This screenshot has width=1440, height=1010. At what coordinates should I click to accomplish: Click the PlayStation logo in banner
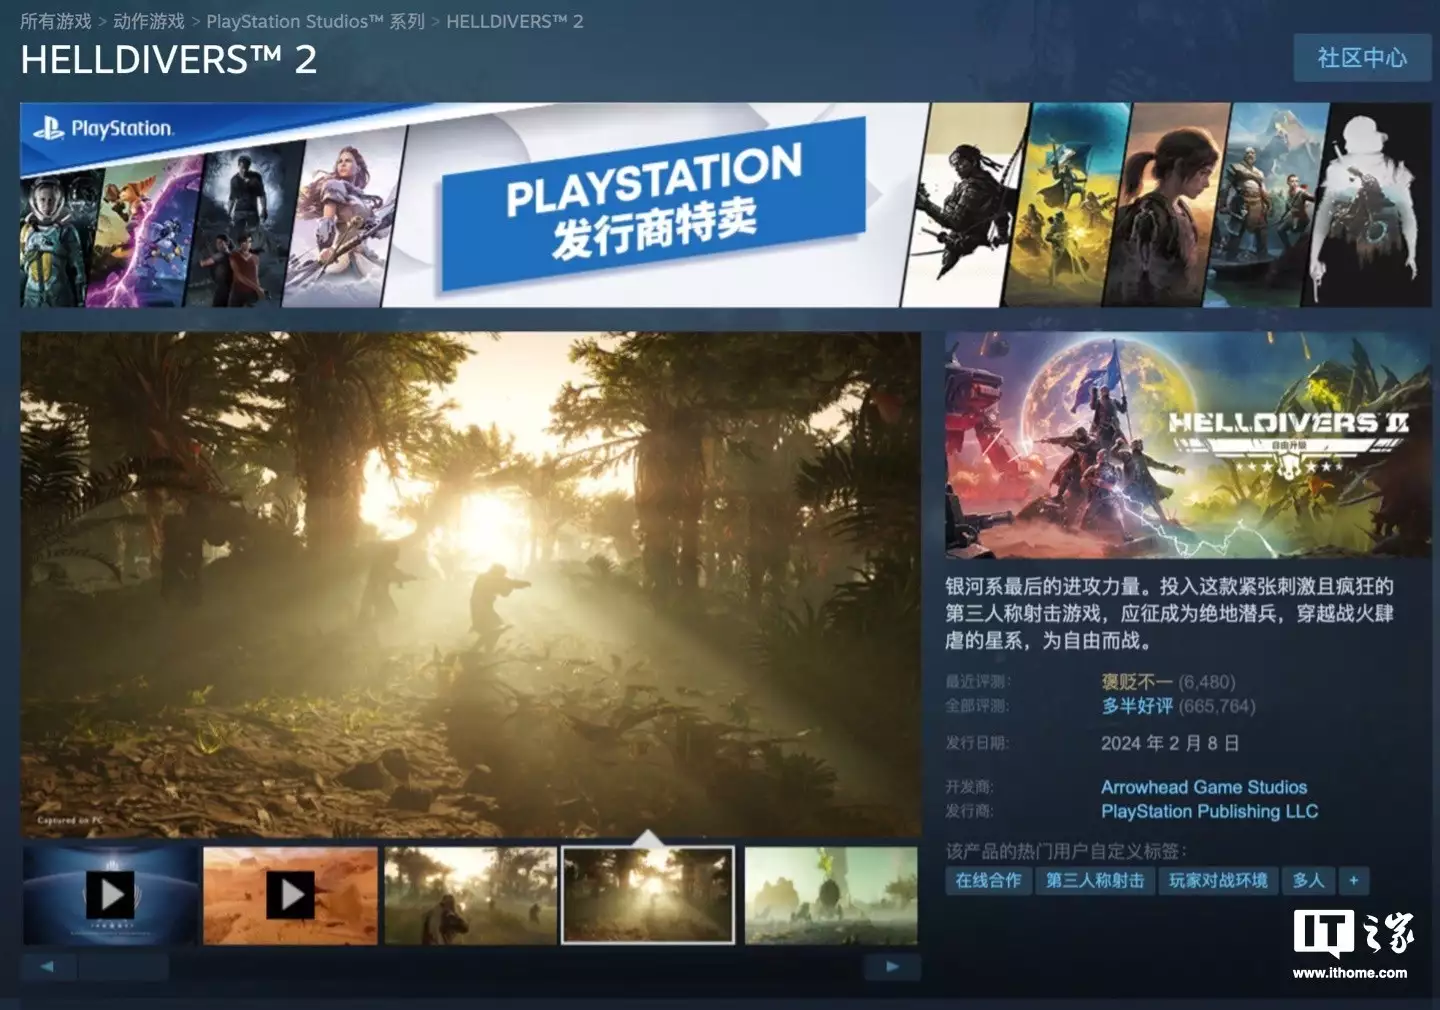point(103,128)
